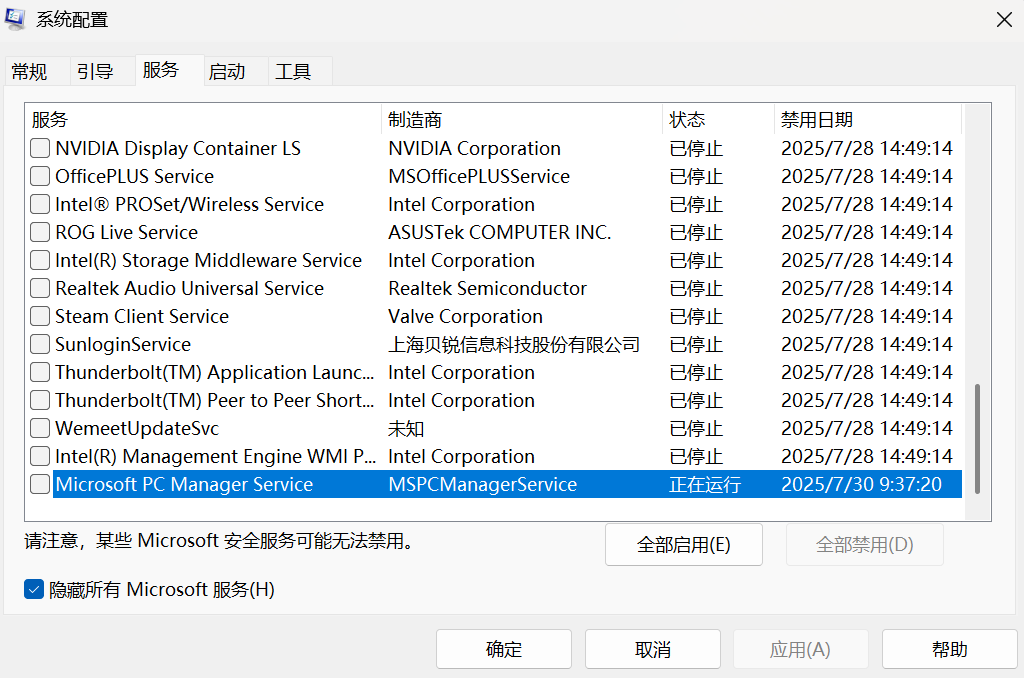Image resolution: width=1024 pixels, height=678 pixels.
Task: Enable Thunderbolt(TM) Peer to Peer checkbox
Action: pos(40,400)
